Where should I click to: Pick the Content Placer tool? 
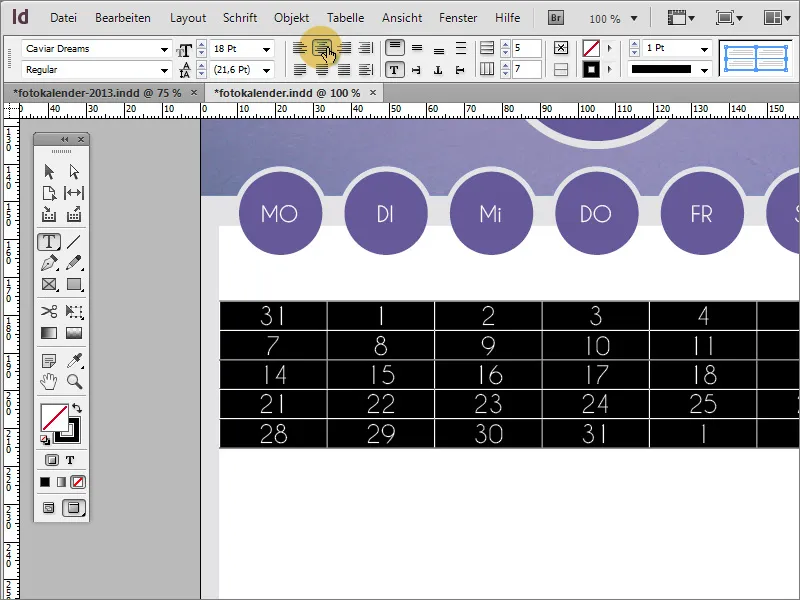pos(74,214)
